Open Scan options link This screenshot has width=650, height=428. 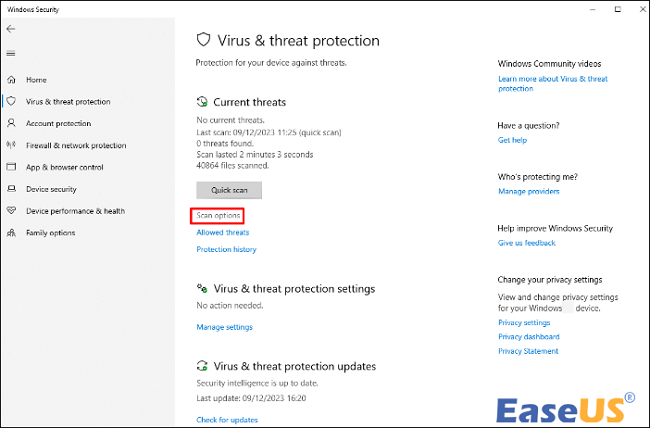tap(217, 215)
